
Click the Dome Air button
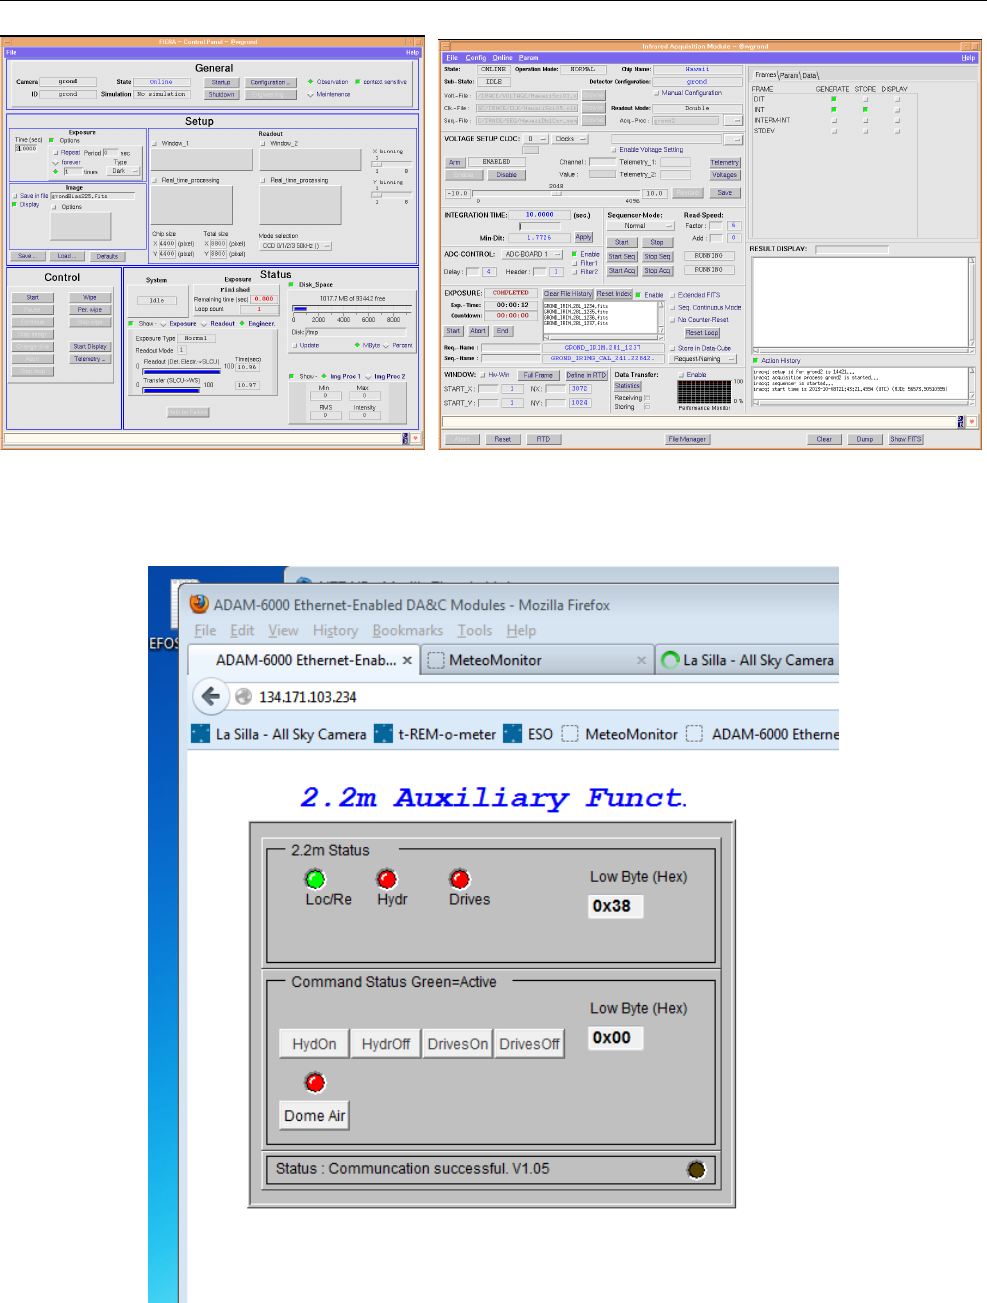point(314,1116)
